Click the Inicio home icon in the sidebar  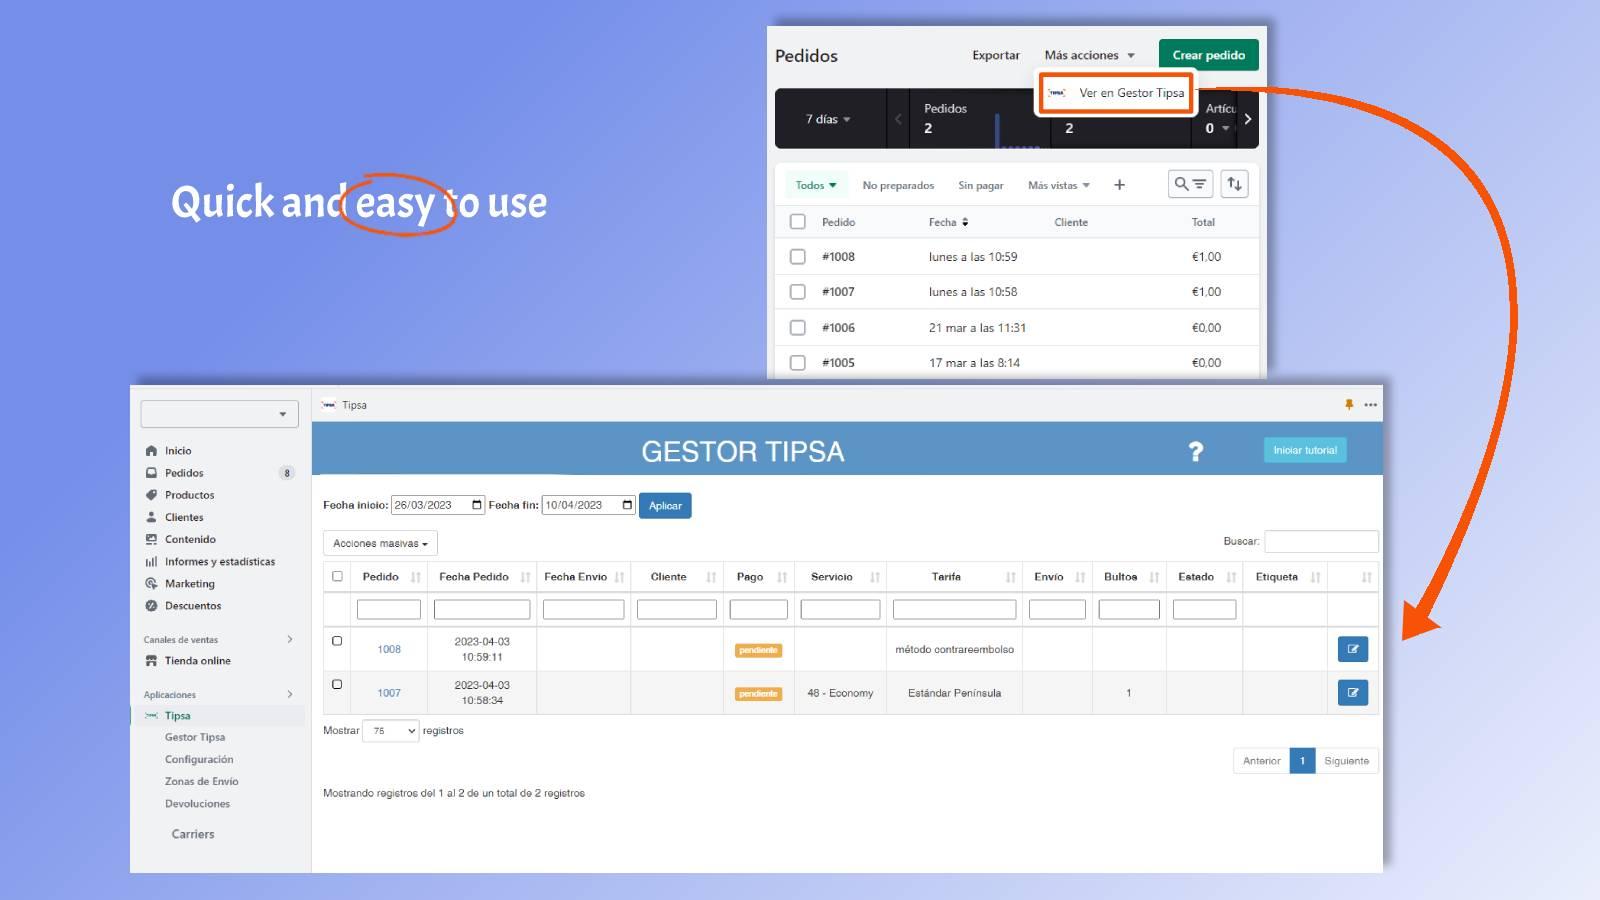coord(152,450)
